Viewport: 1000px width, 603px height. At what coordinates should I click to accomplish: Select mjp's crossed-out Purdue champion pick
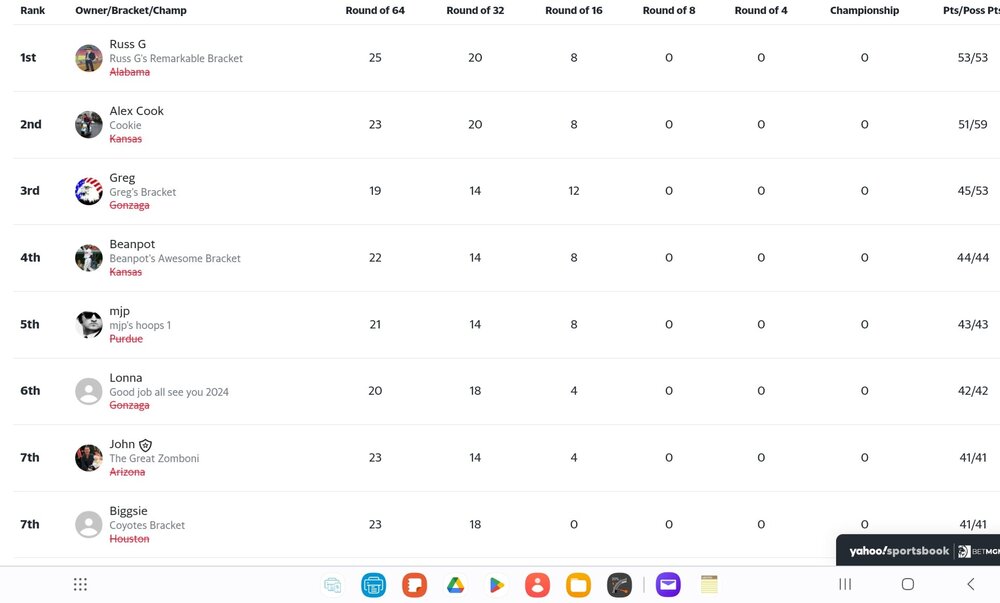pos(126,338)
